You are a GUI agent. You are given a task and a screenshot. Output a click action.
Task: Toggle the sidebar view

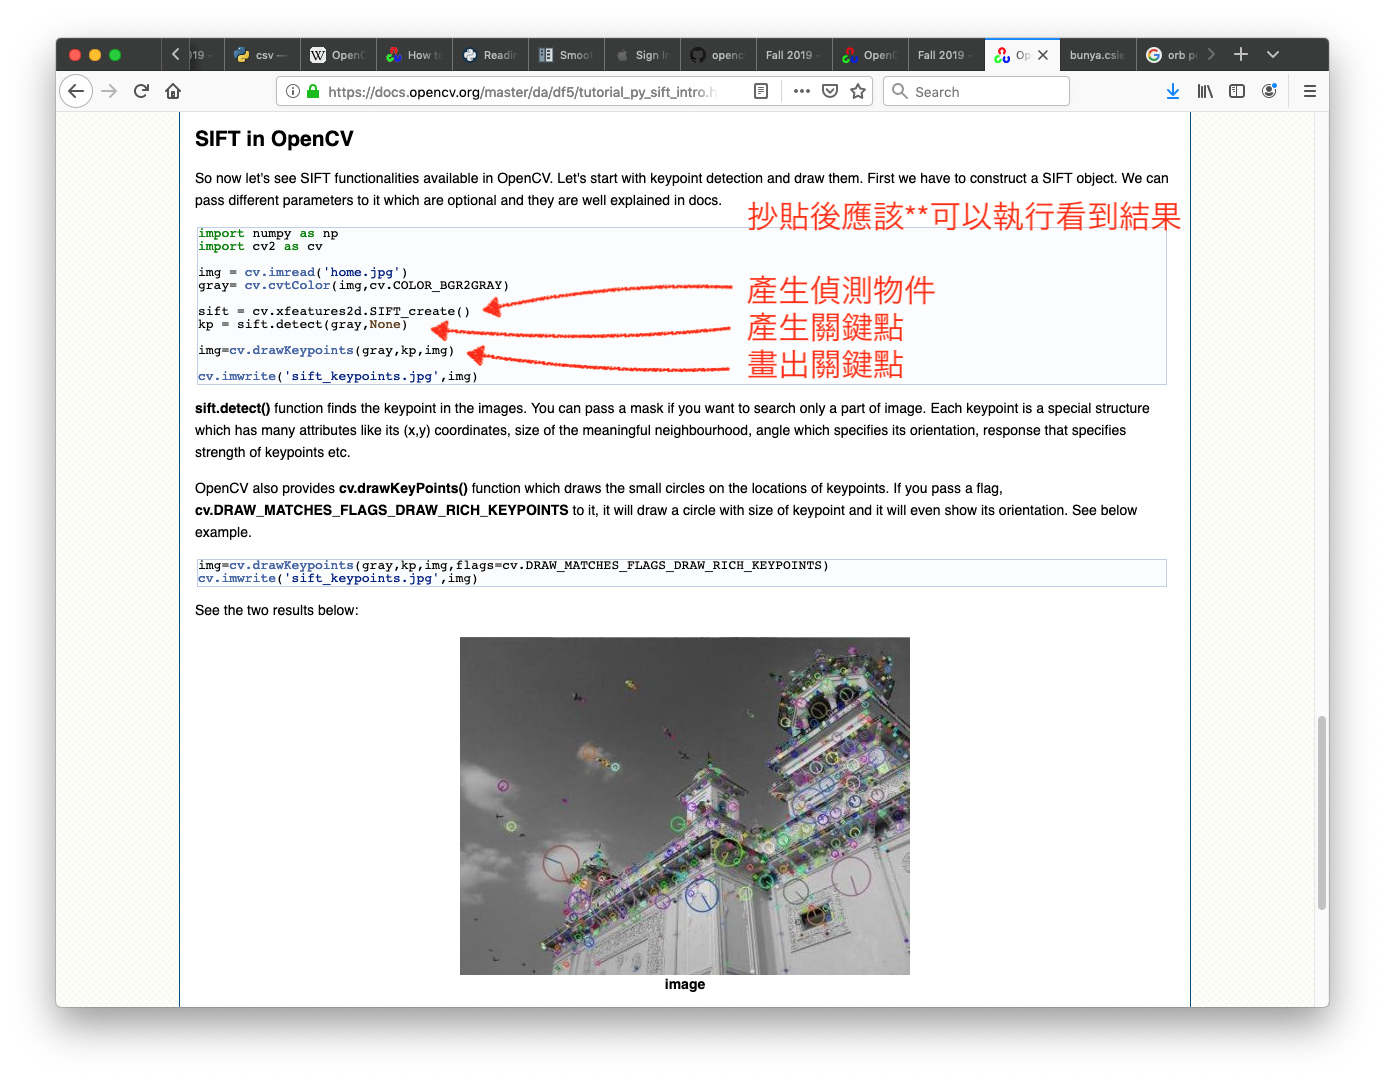click(x=1237, y=91)
